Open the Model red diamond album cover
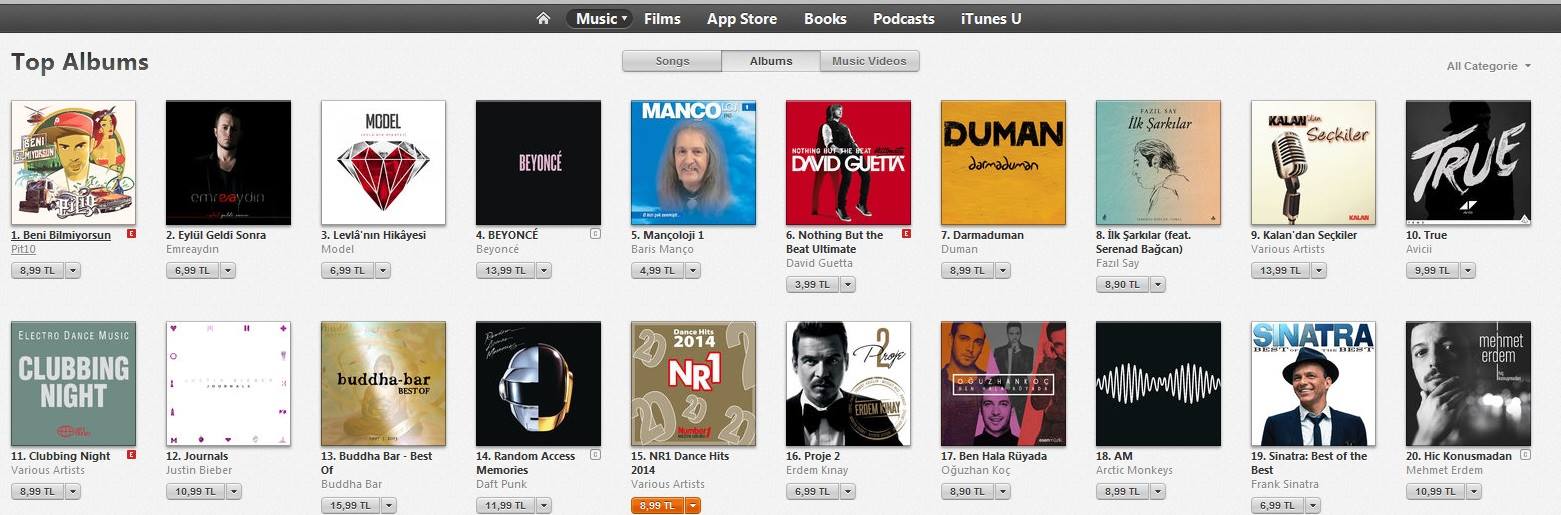The height and width of the screenshot is (515, 1561). coord(383,162)
